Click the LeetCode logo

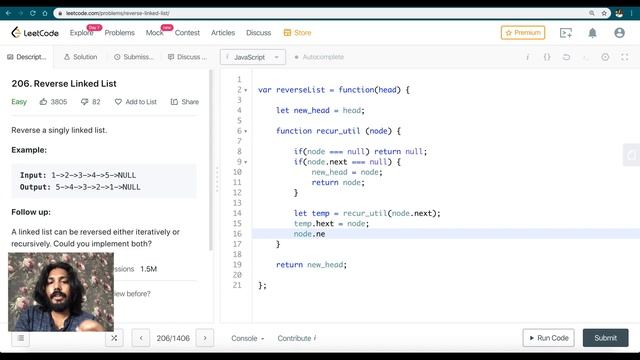pyautogui.click(x=35, y=33)
